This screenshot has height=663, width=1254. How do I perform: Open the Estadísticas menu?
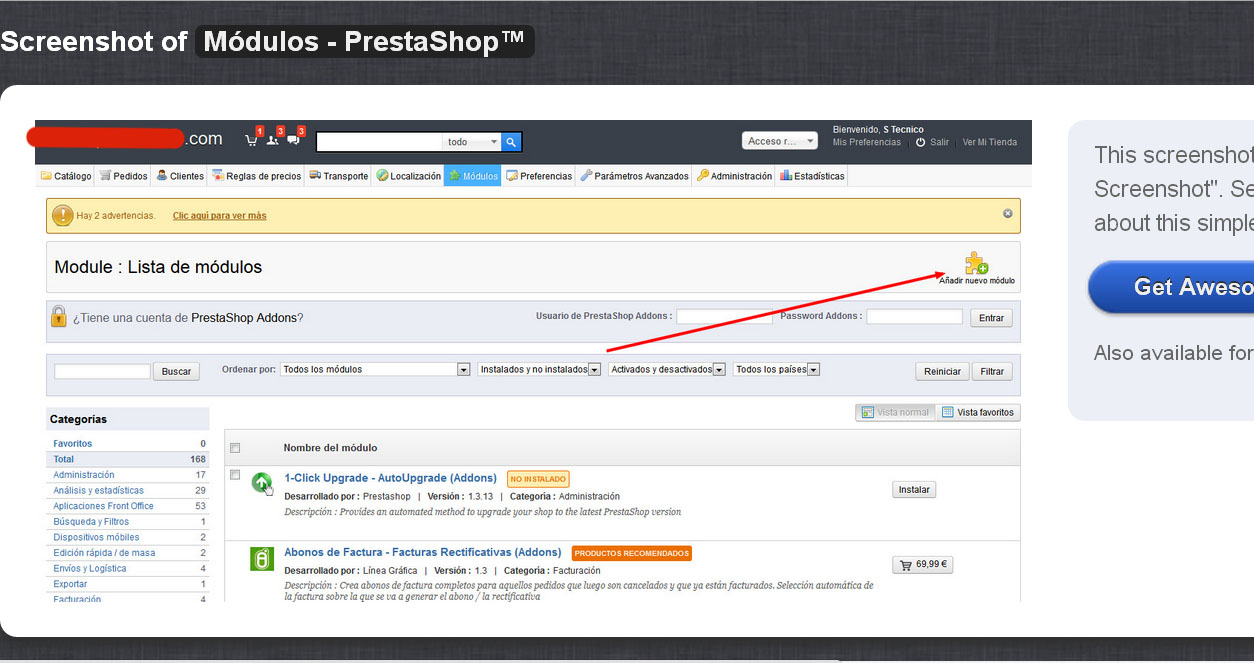812,176
